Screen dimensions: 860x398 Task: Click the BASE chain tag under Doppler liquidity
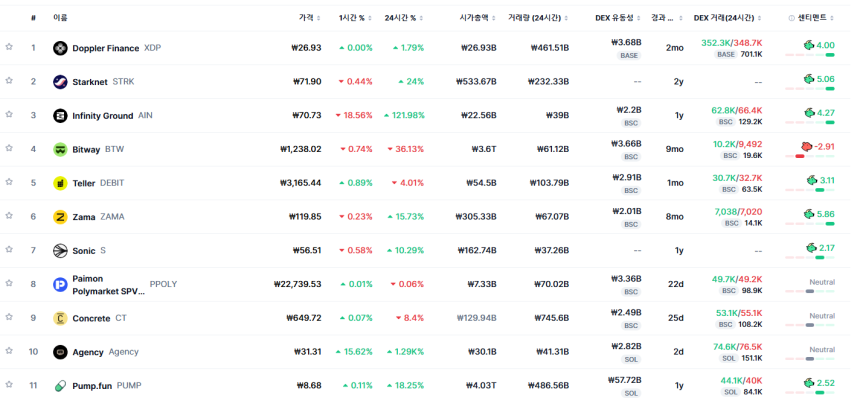tap(629, 55)
